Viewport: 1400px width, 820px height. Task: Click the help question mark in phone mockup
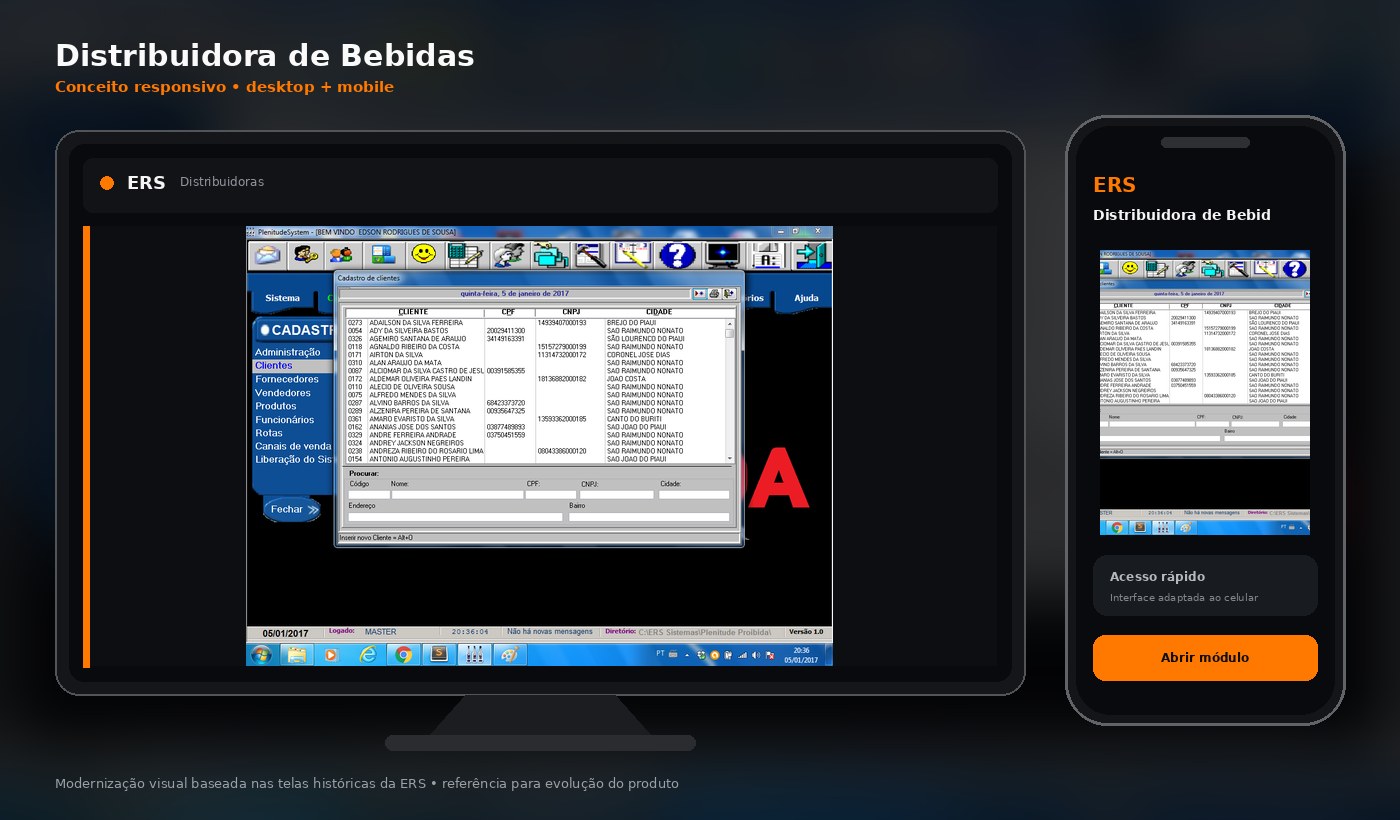pos(1295,268)
